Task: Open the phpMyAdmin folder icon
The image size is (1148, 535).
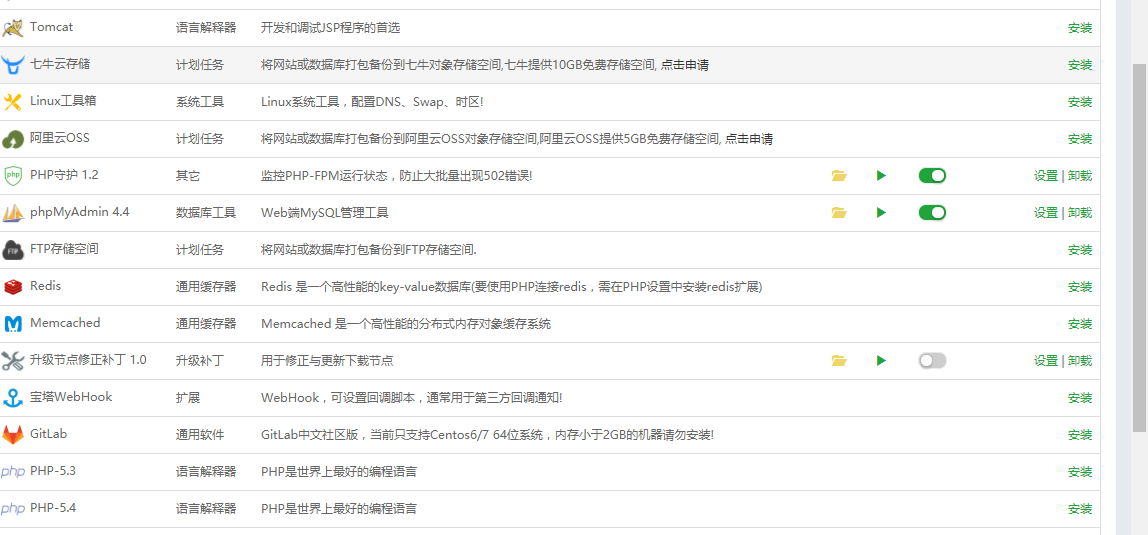Action: click(839, 213)
